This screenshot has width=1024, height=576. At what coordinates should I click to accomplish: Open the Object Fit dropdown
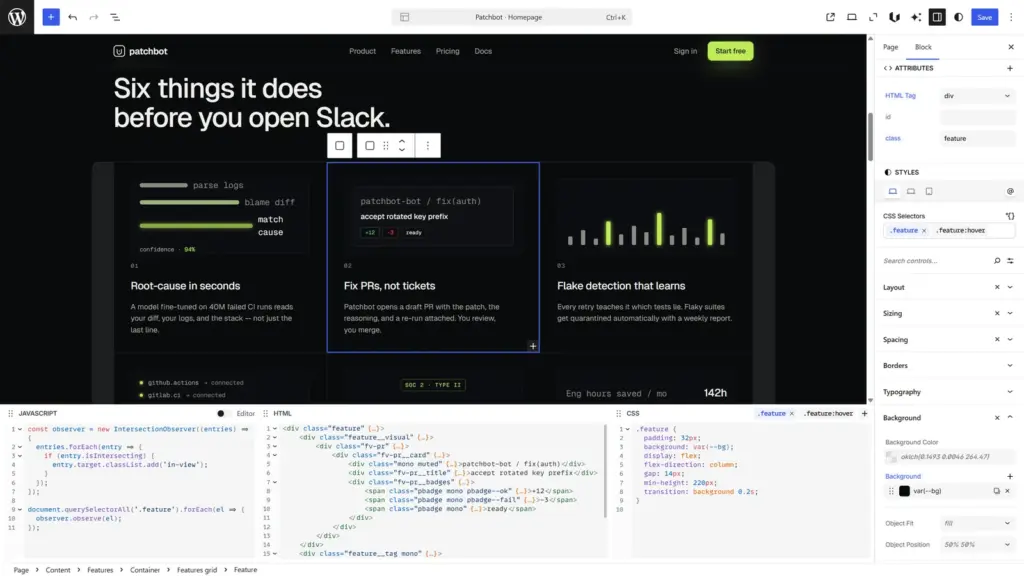[x=977, y=523]
